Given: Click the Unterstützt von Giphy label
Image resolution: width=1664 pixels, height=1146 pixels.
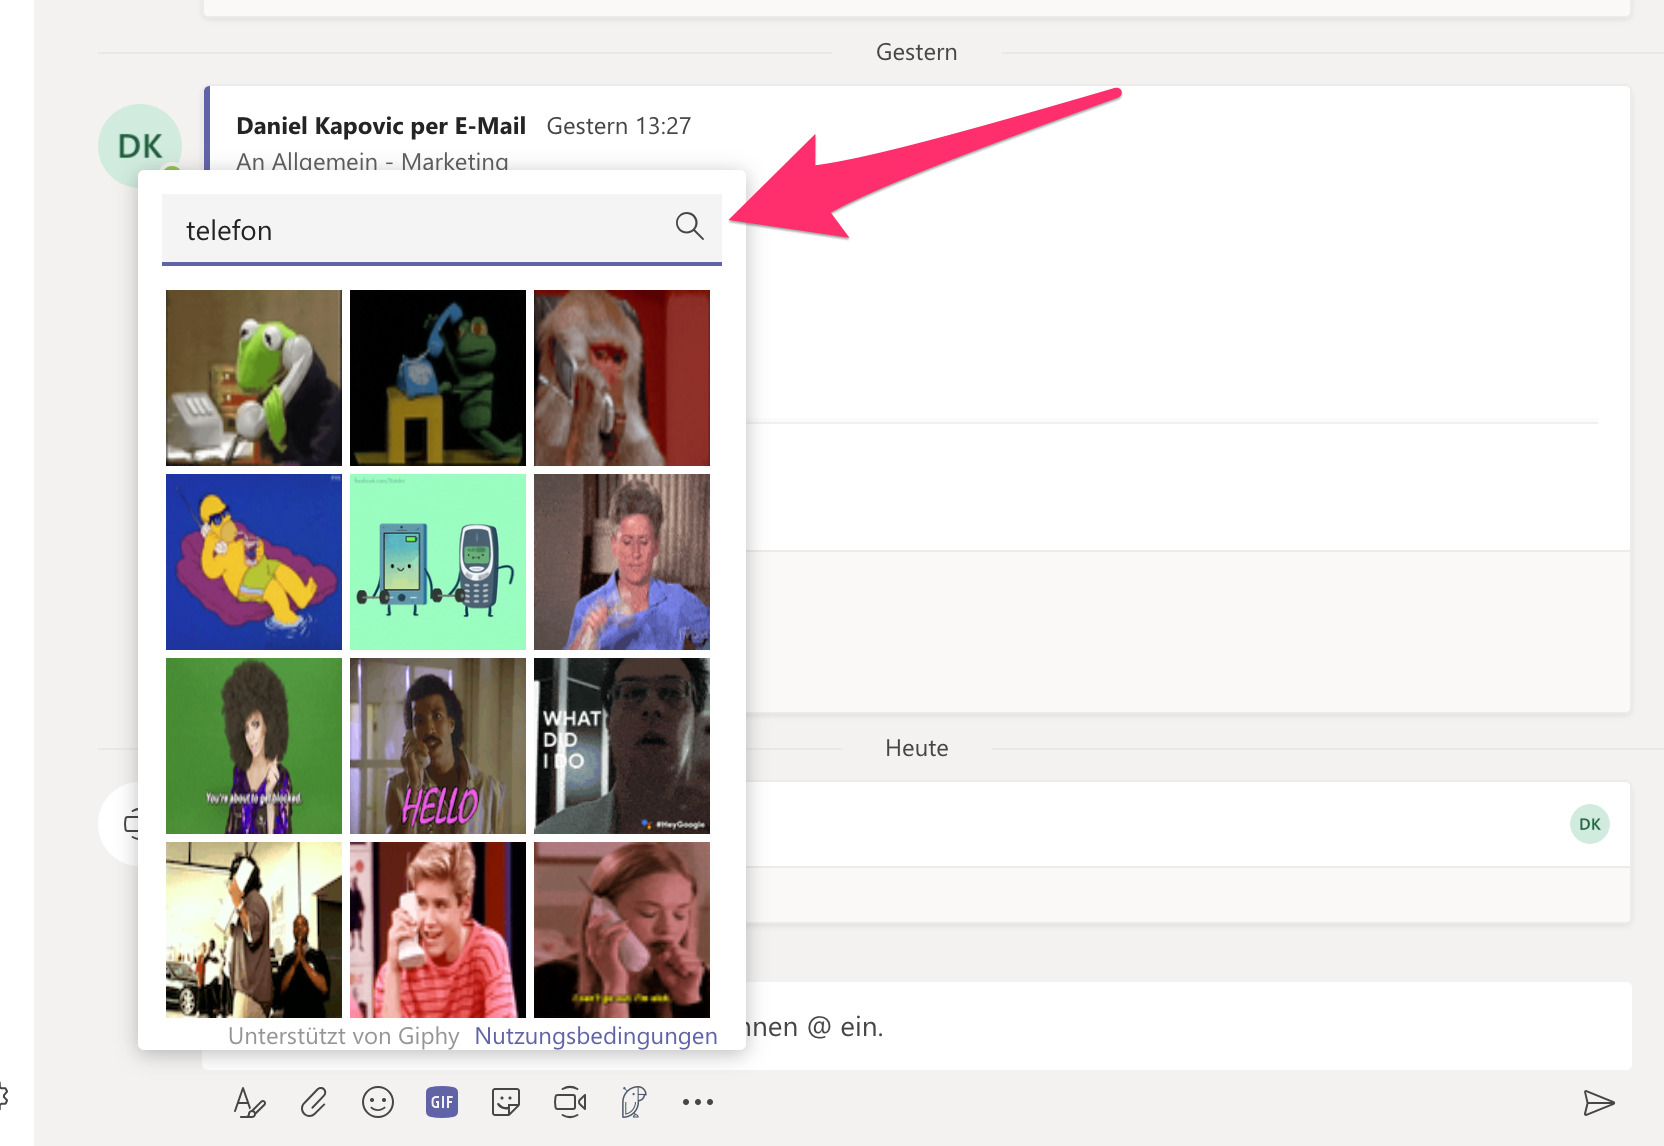Looking at the screenshot, I should 344,1036.
